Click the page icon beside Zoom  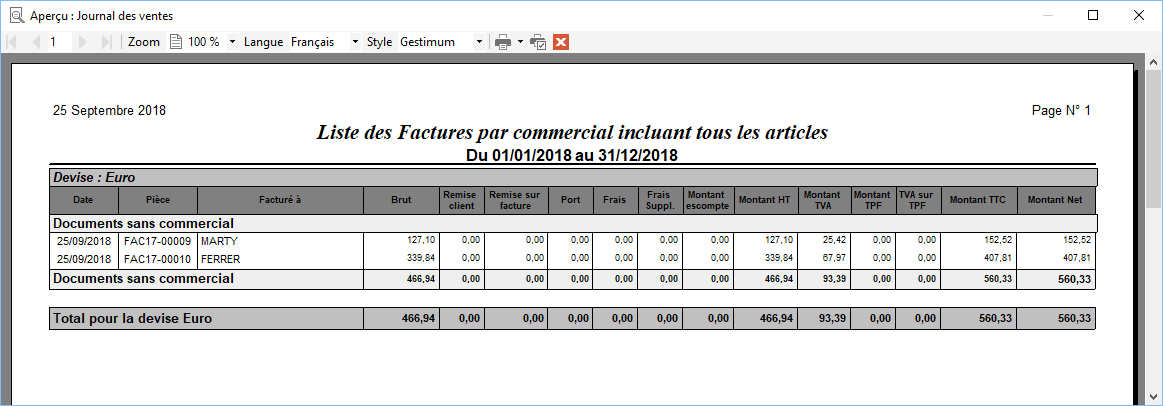176,42
